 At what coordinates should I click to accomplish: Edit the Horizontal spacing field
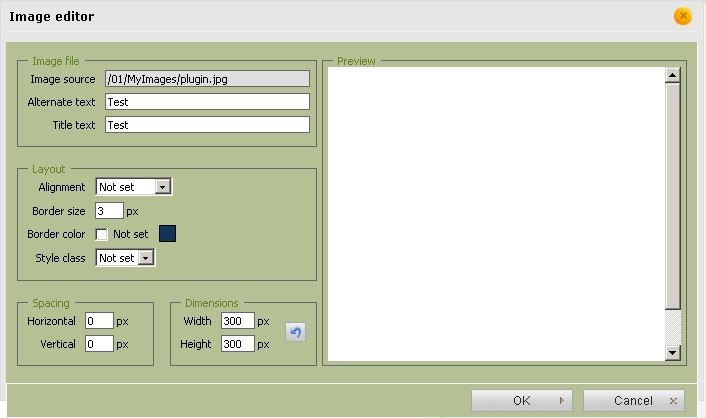99,321
